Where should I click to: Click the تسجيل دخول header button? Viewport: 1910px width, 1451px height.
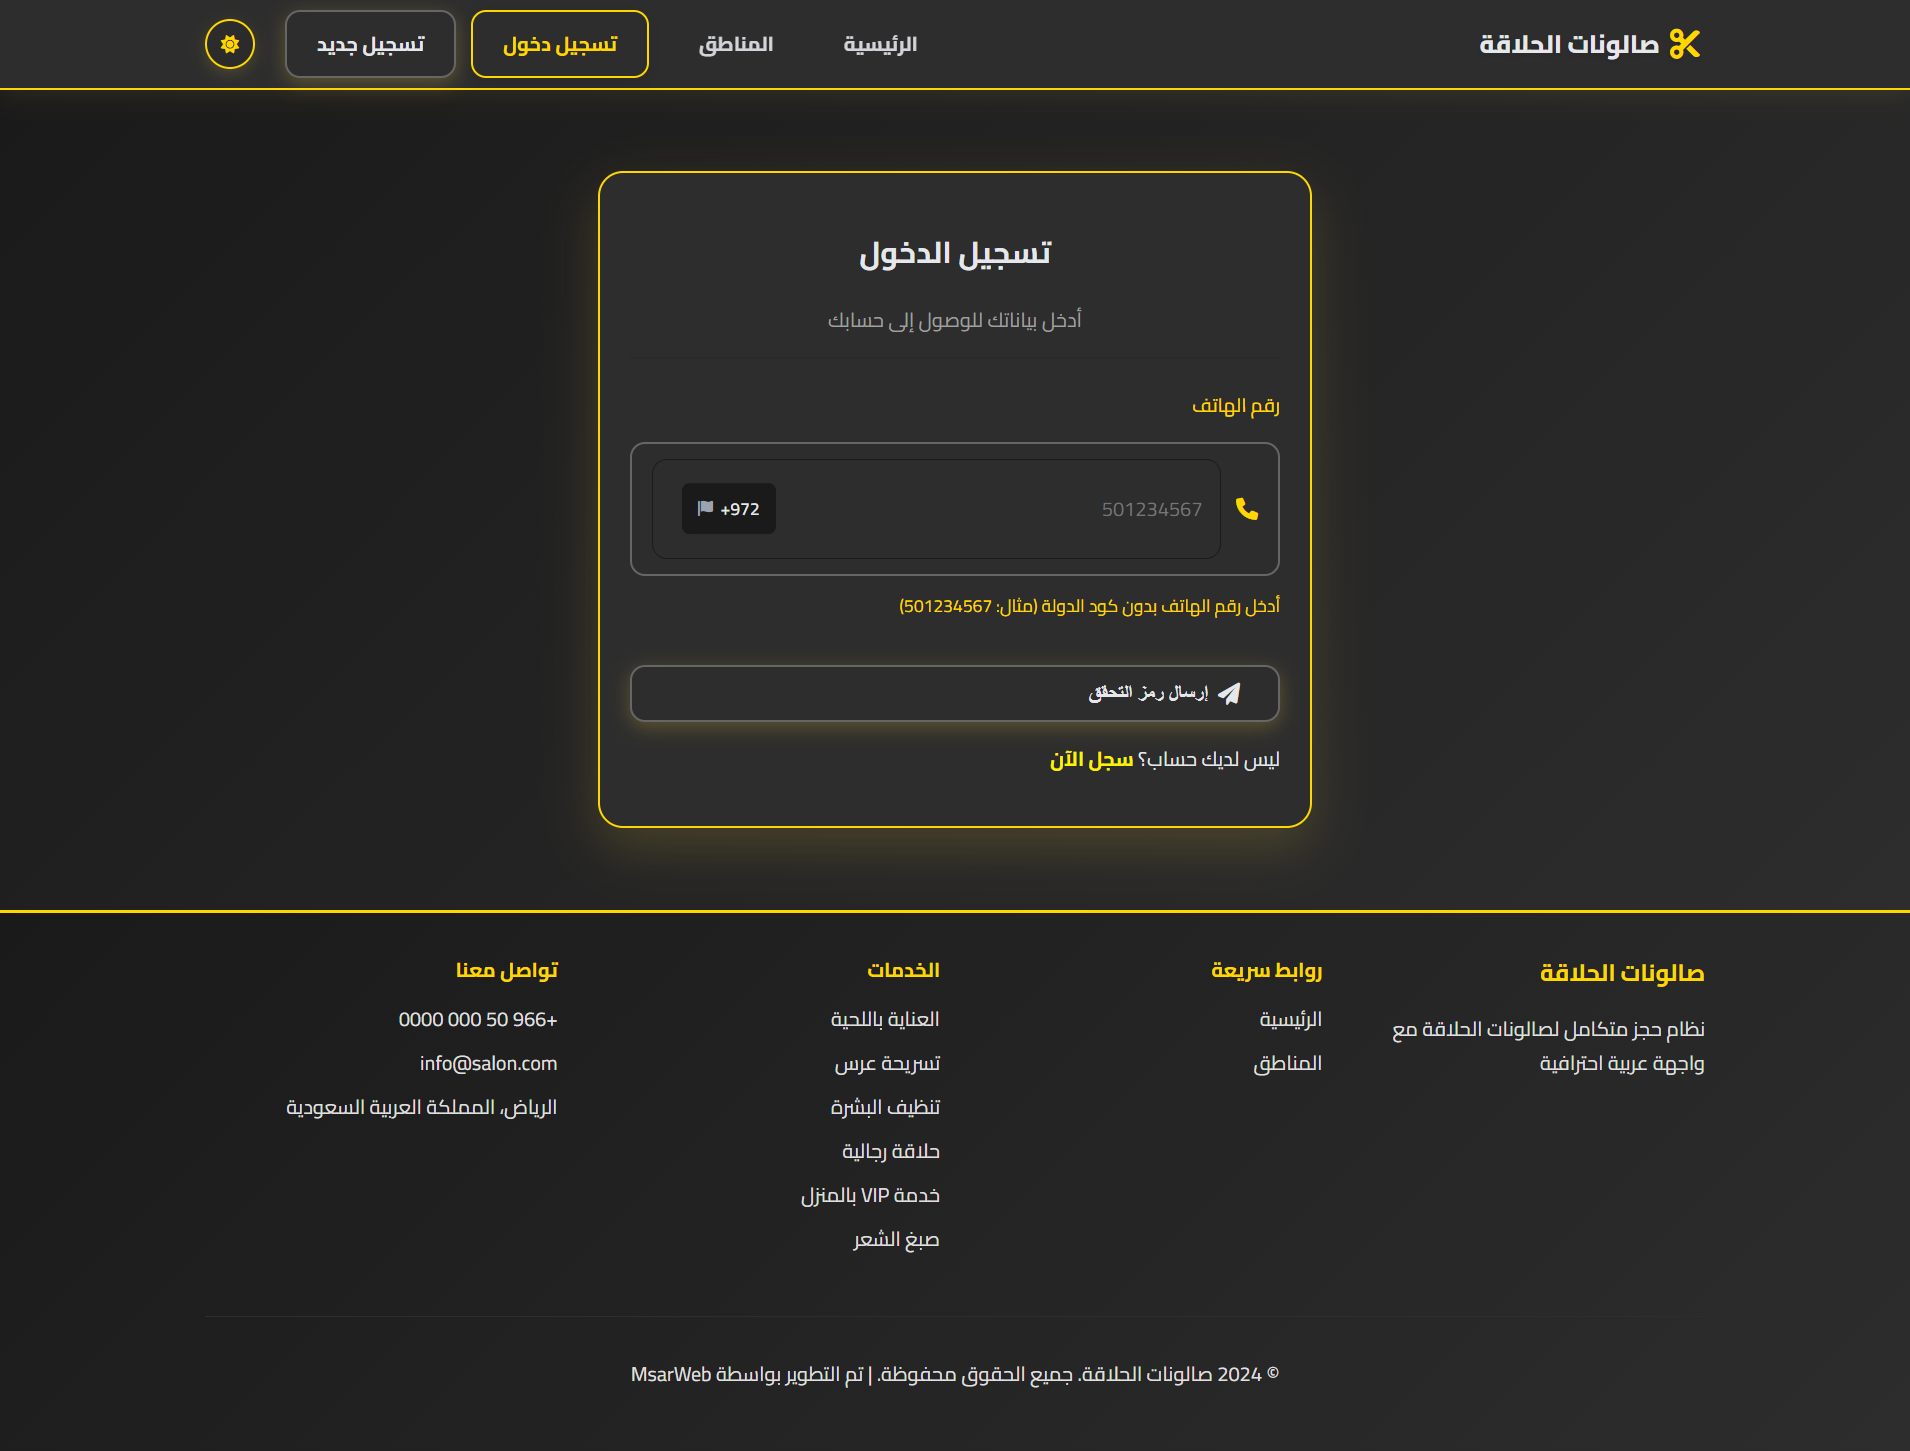point(560,44)
